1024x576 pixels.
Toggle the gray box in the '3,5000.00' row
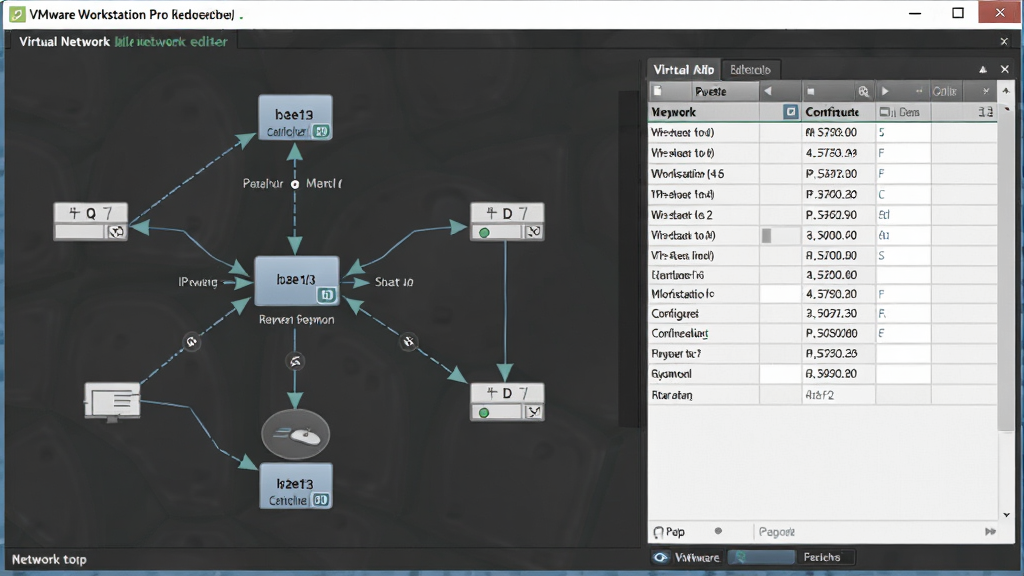point(767,235)
